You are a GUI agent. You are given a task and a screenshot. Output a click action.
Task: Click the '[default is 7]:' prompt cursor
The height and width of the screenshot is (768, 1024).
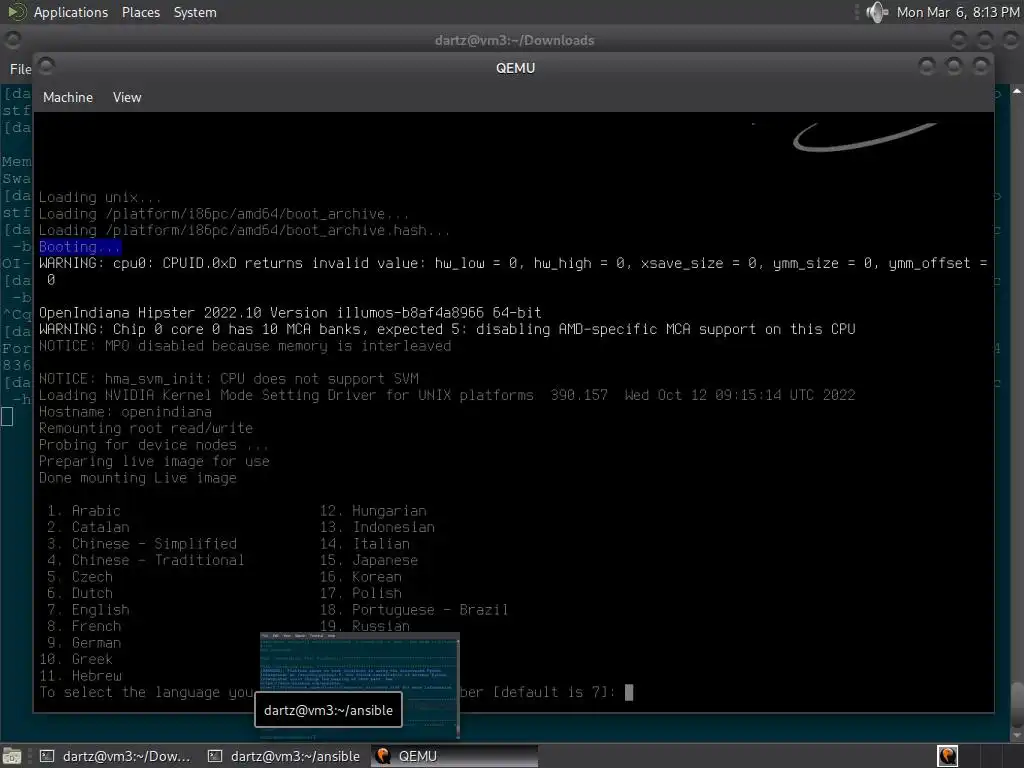click(x=629, y=692)
